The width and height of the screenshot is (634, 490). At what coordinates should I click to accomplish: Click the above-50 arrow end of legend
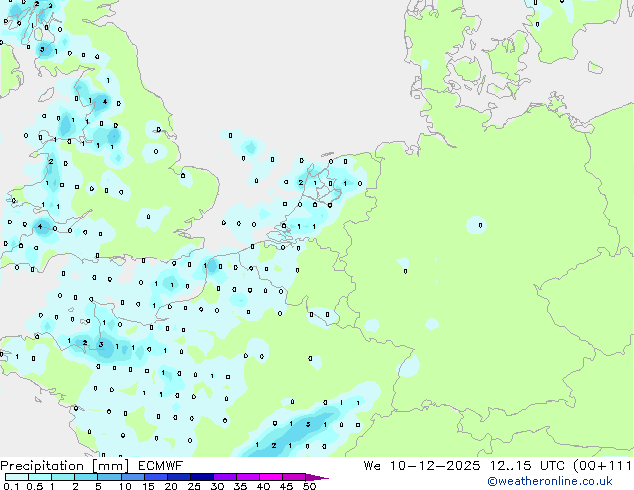coord(317,477)
